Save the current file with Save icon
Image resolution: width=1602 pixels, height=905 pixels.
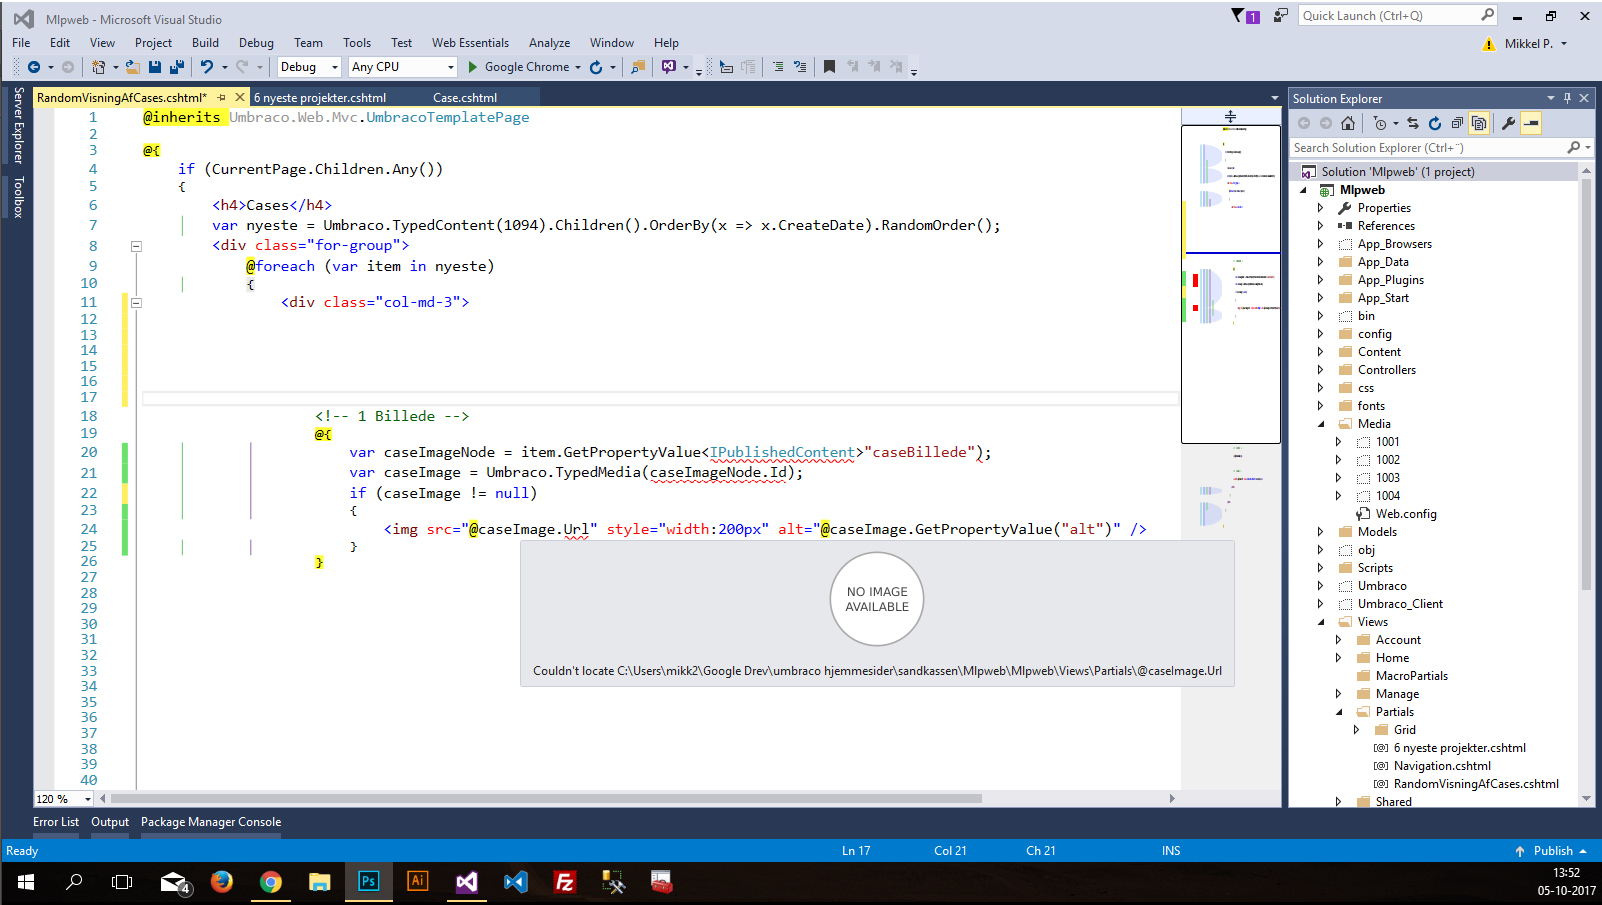tap(155, 67)
